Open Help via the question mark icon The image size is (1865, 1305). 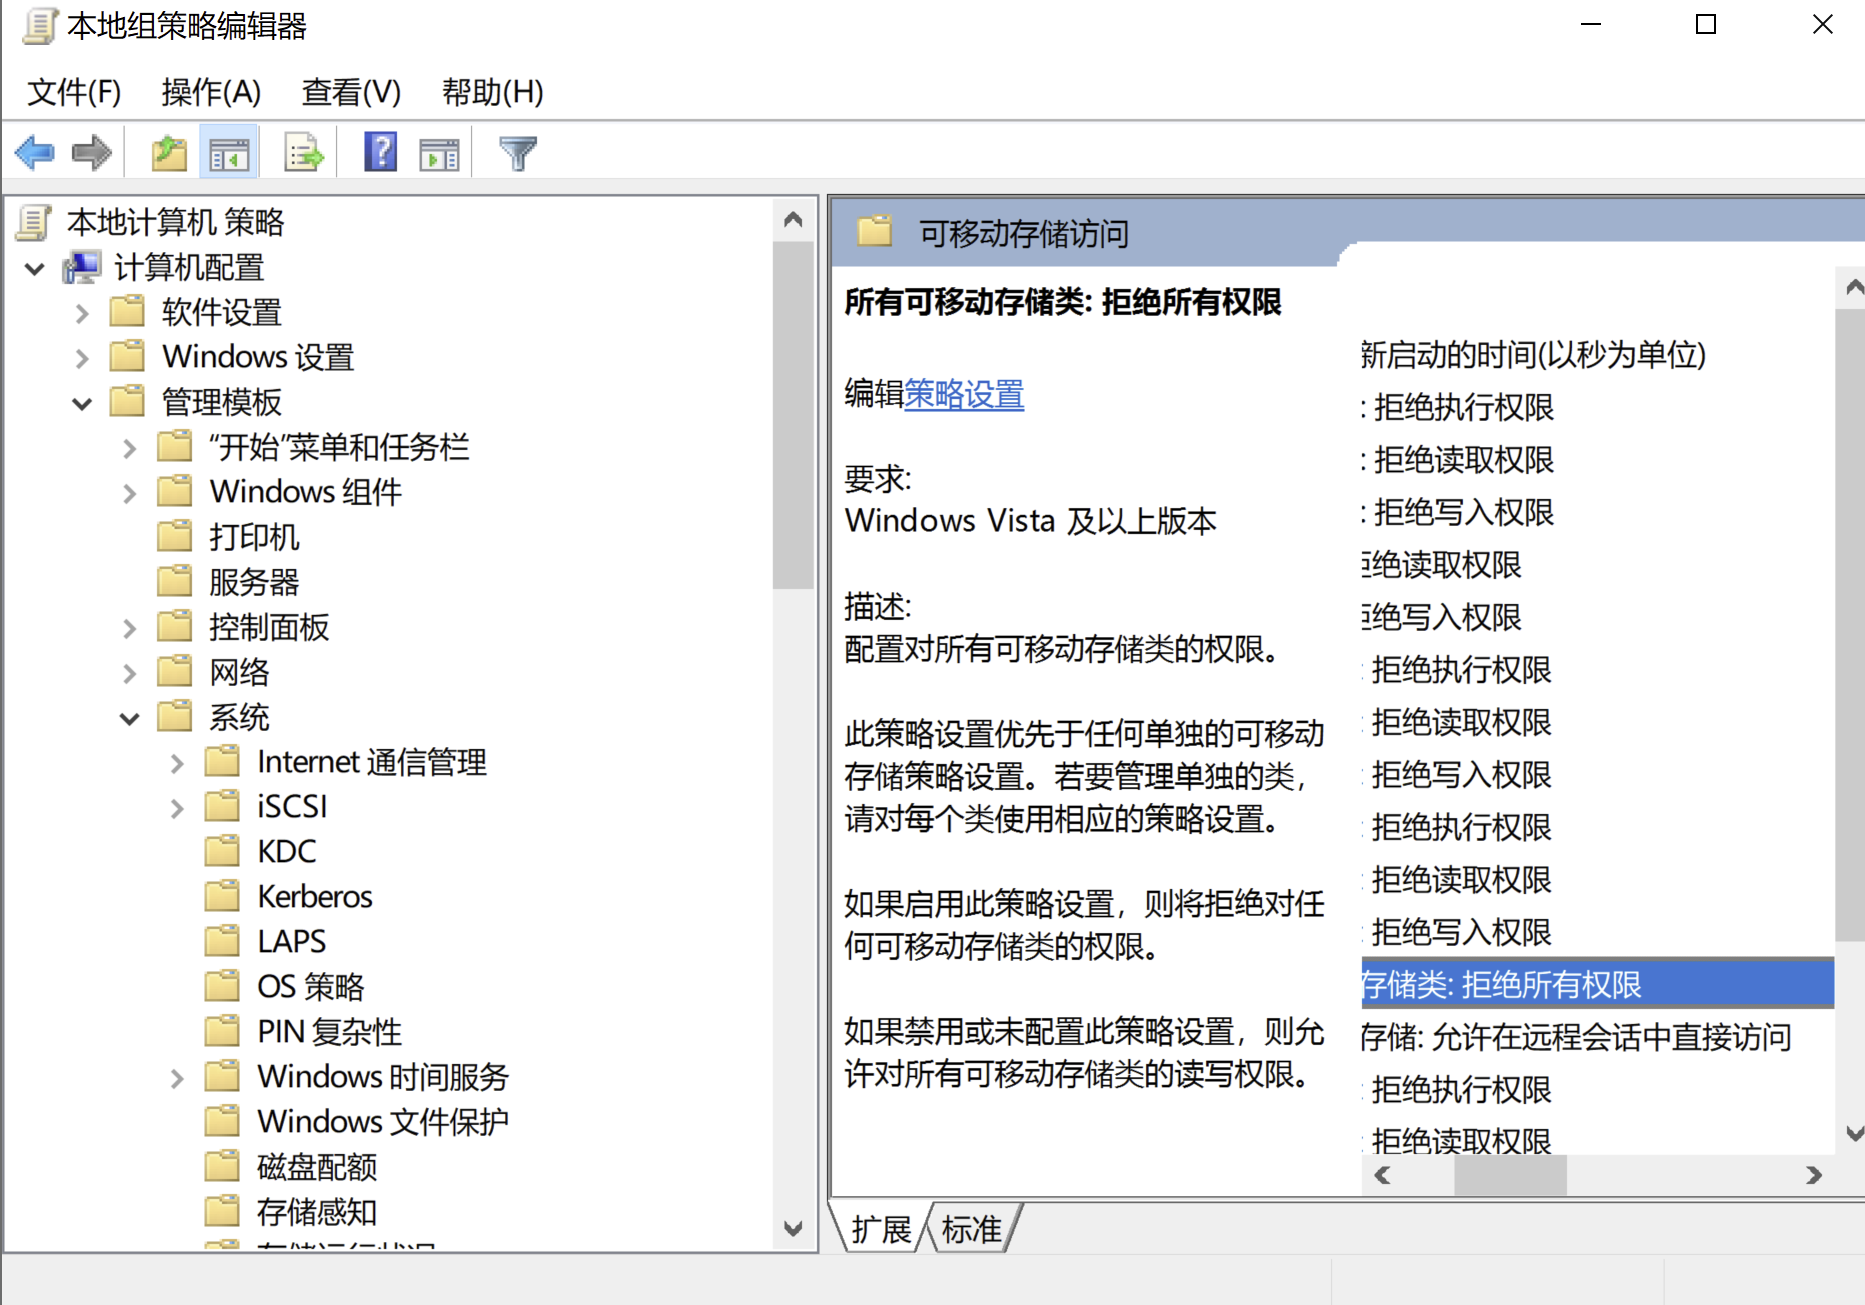(380, 153)
